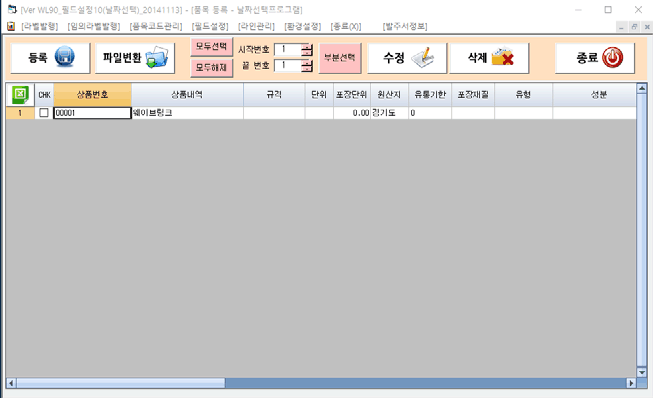This screenshot has width=653, height=398.
Task: Toggle the CHK checkbox in row 1
Action: pos(44,113)
